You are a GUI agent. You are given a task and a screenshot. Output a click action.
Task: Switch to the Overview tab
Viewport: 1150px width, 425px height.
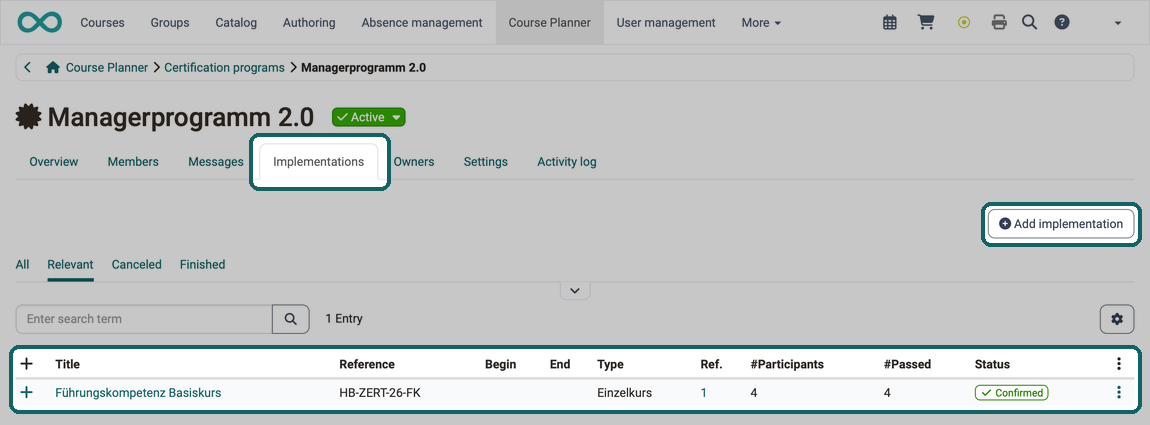[54, 161]
